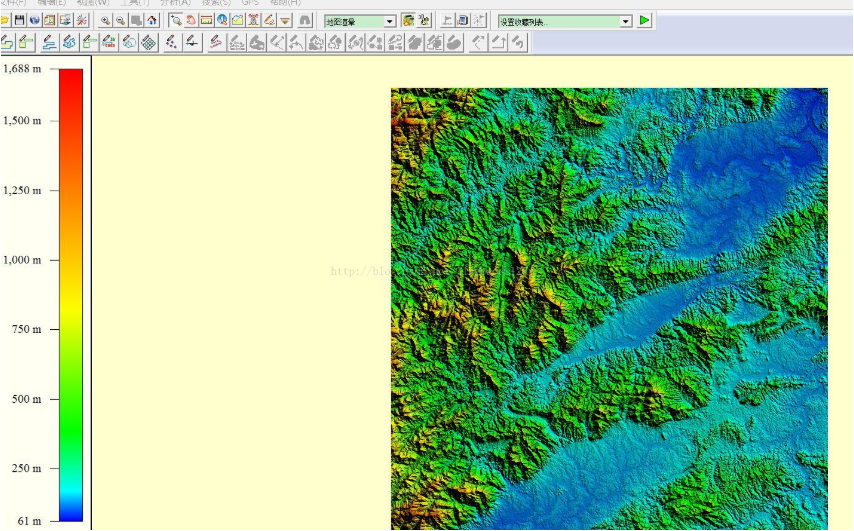This screenshot has height=531, width=854.
Task: Select the Path Profile chart tool
Action: (237, 20)
